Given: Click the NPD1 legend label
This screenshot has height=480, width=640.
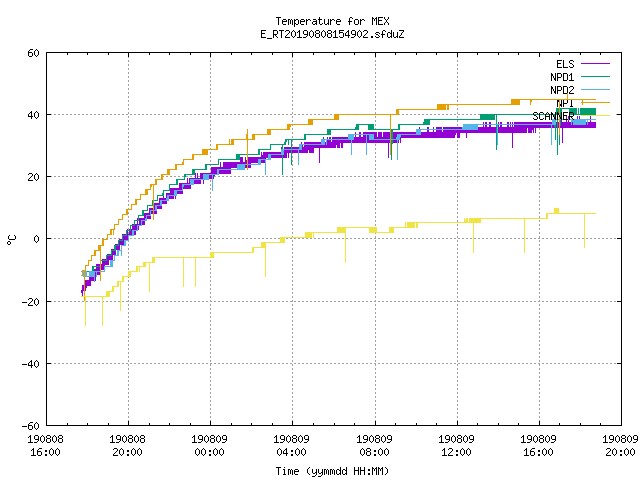Looking at the screenshot, I should point(562,77).
